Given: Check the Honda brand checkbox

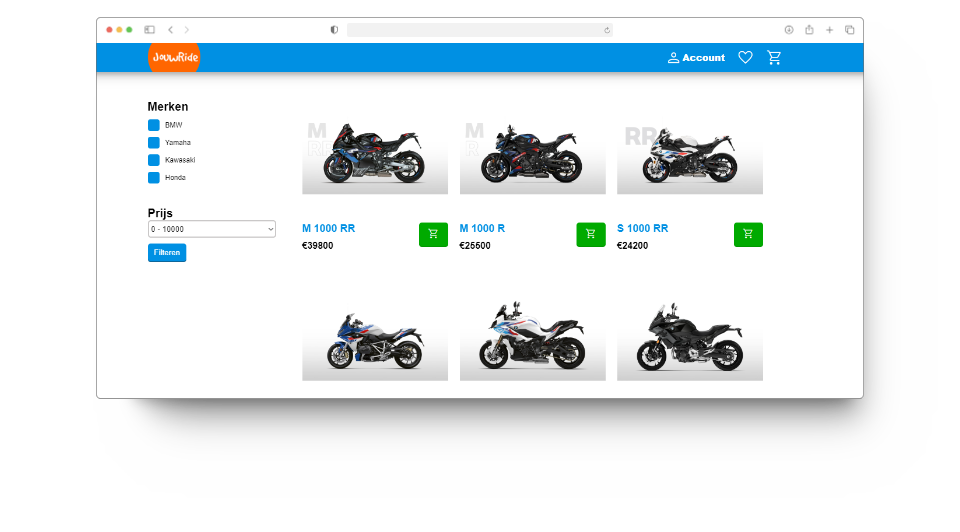Looking at the screenshot, I should click(154, 178).
